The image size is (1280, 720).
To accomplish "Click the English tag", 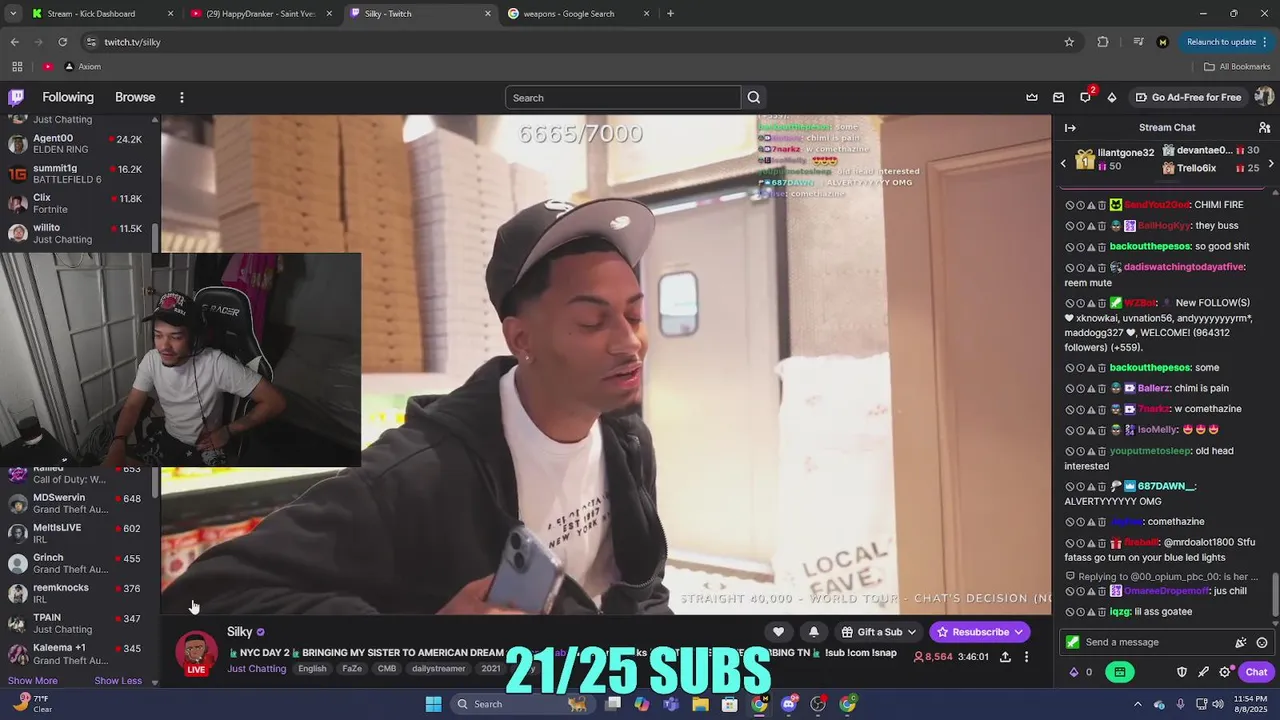I will [x=312, y=668].
